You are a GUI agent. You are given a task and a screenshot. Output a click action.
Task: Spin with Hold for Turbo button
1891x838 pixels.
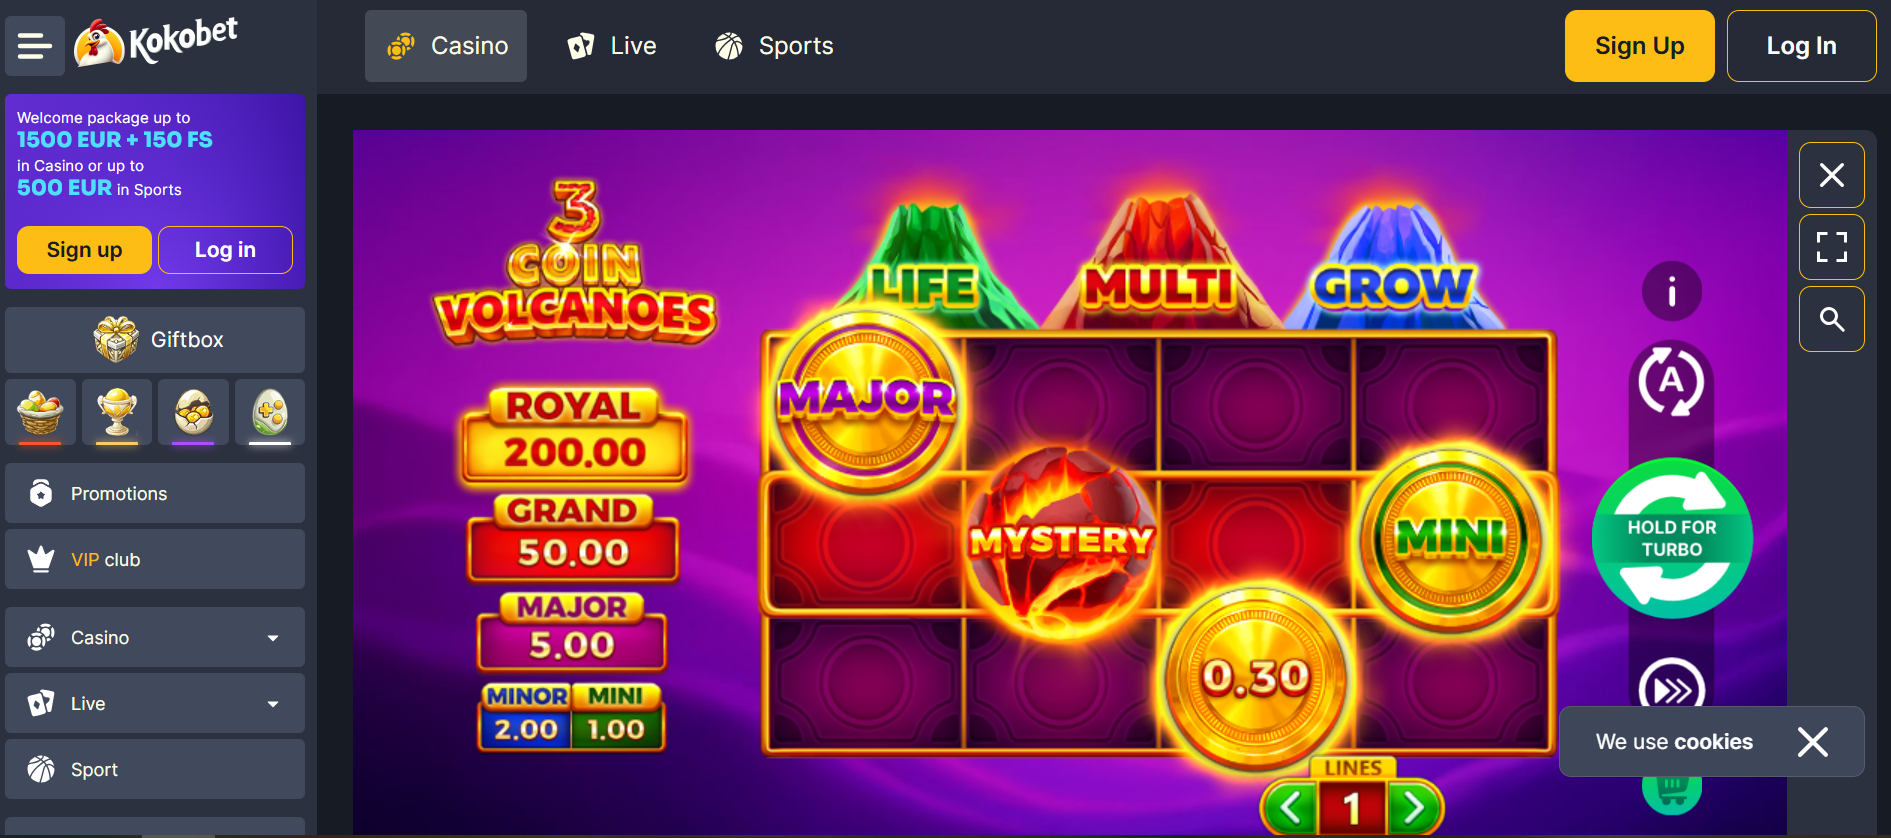tap(1671, 538)
